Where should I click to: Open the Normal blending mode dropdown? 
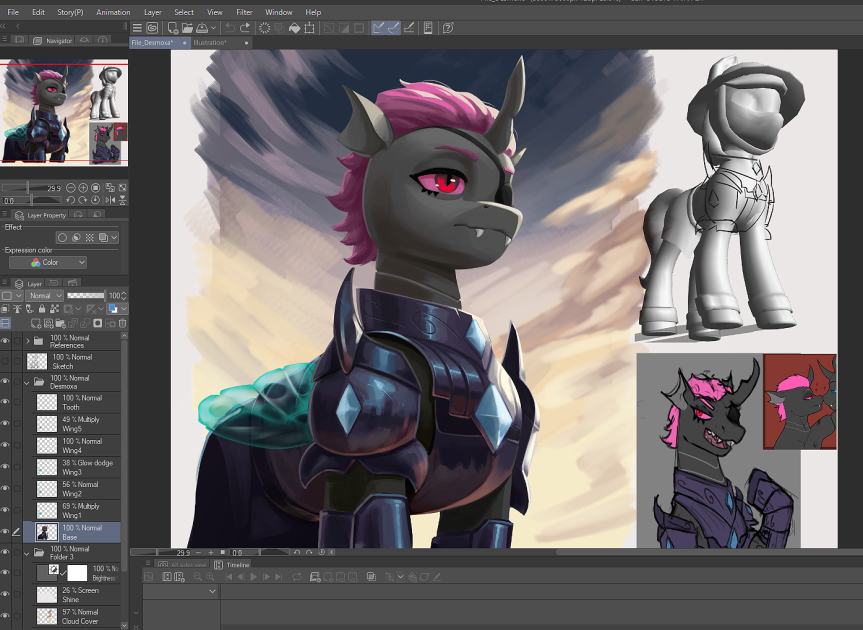(x=45, y=295)
